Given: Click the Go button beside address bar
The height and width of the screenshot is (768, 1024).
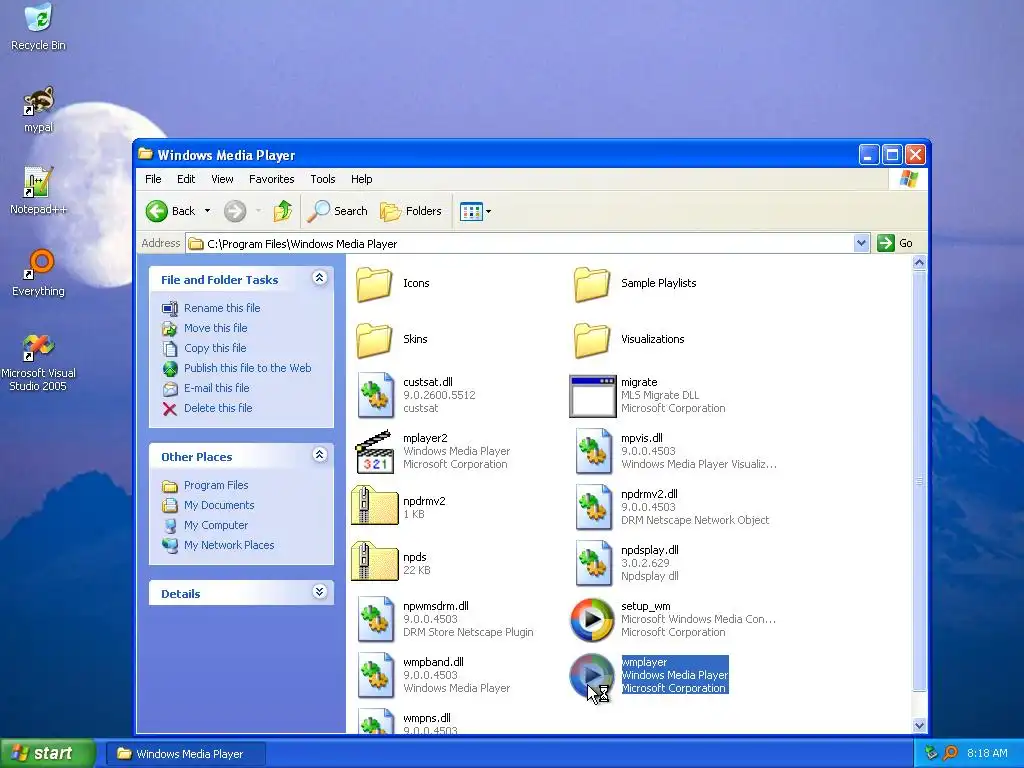Looking at the screenshot, I should (896, 243).
